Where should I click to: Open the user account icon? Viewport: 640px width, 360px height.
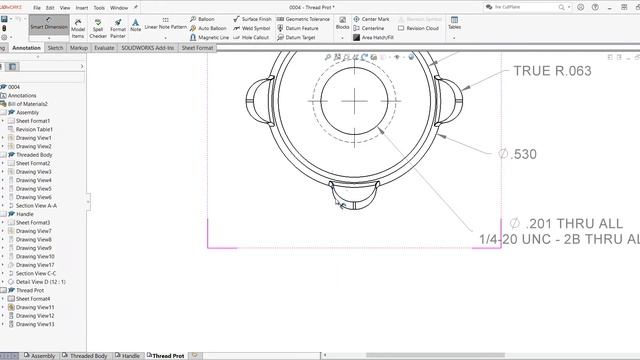point(580,7)
